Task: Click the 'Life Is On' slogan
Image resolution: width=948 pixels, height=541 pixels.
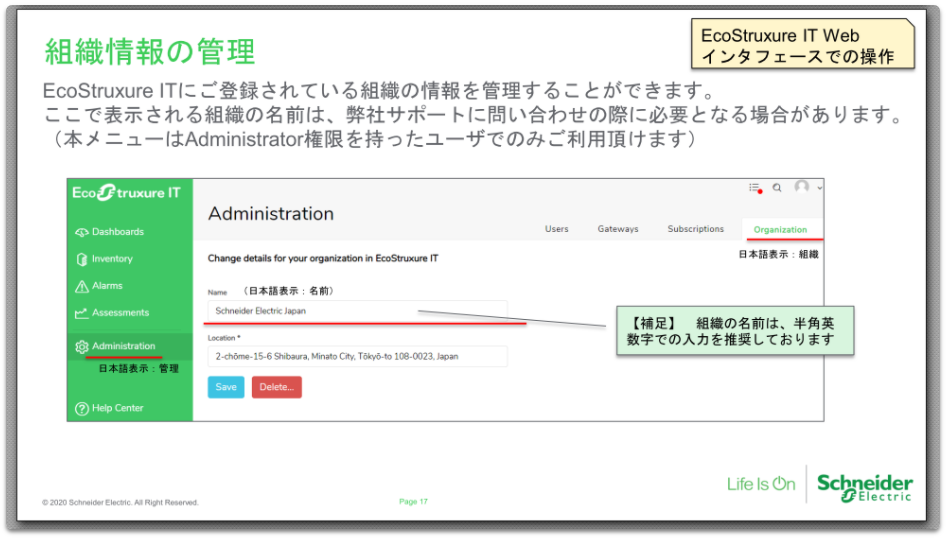Action: tap(761, 484)
